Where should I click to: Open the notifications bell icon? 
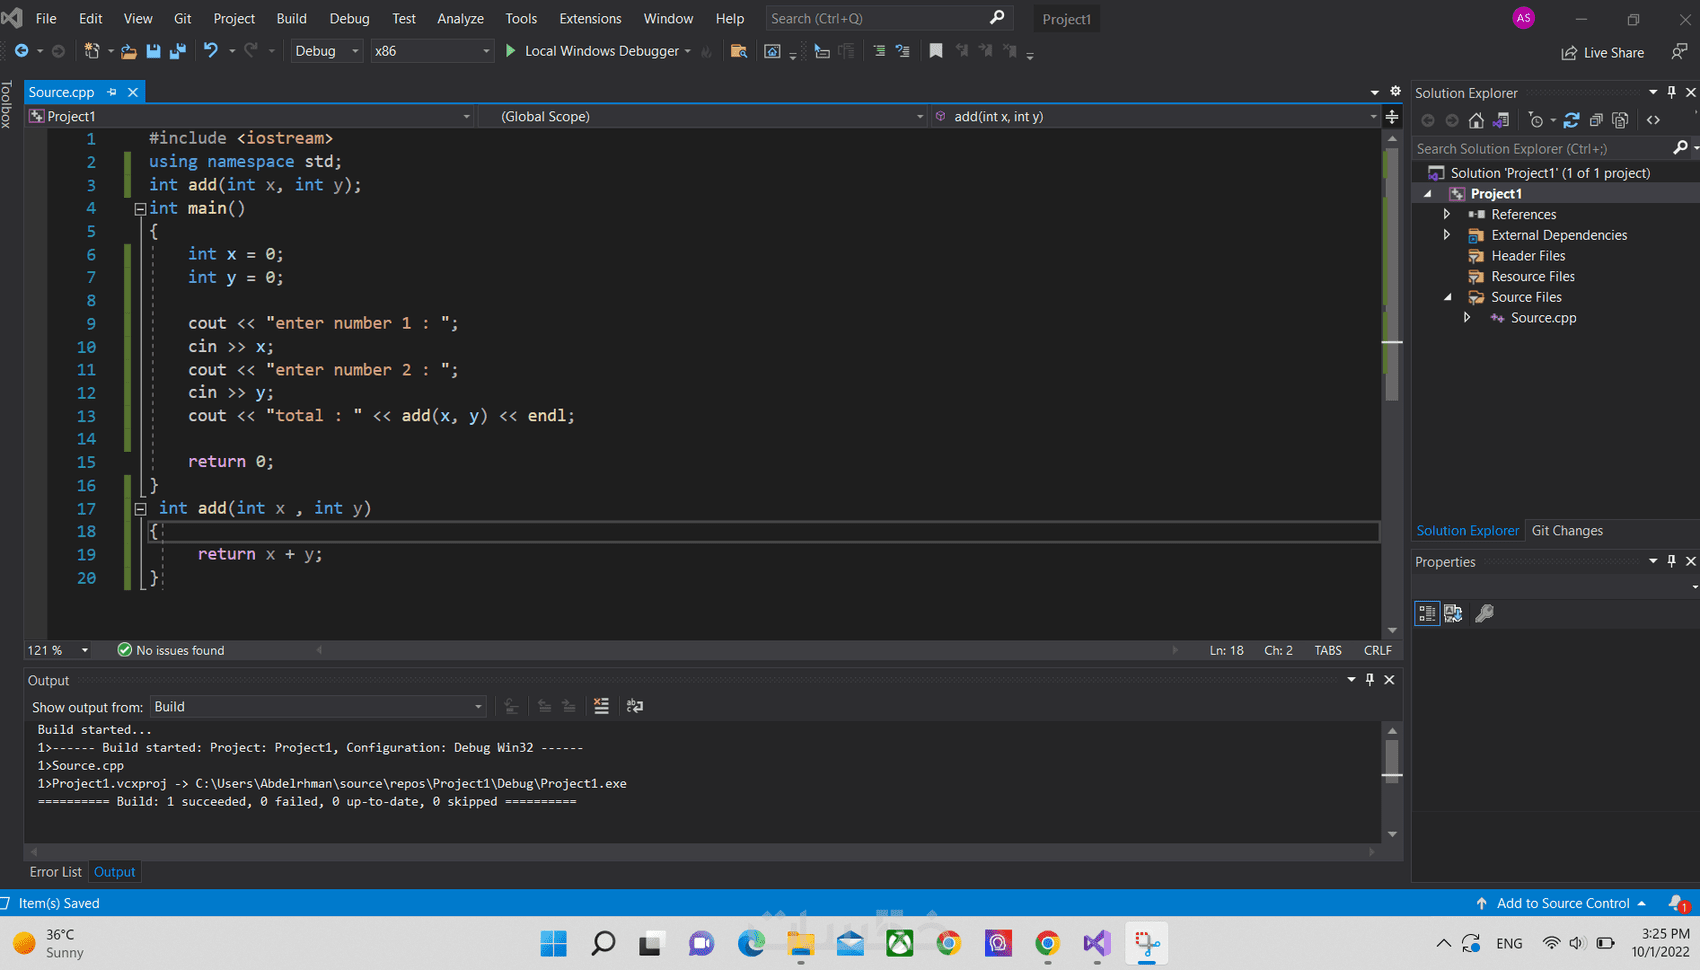tap(1678, 903)
